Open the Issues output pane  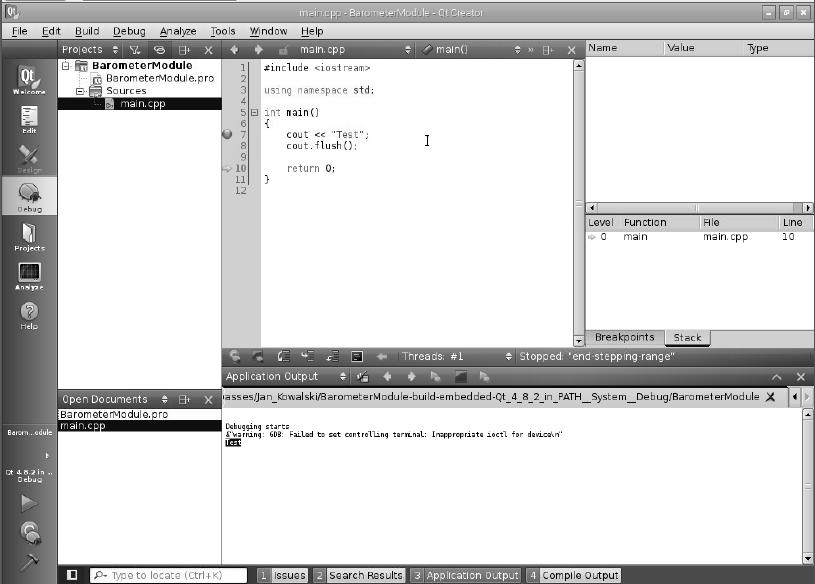click(283, 575)
